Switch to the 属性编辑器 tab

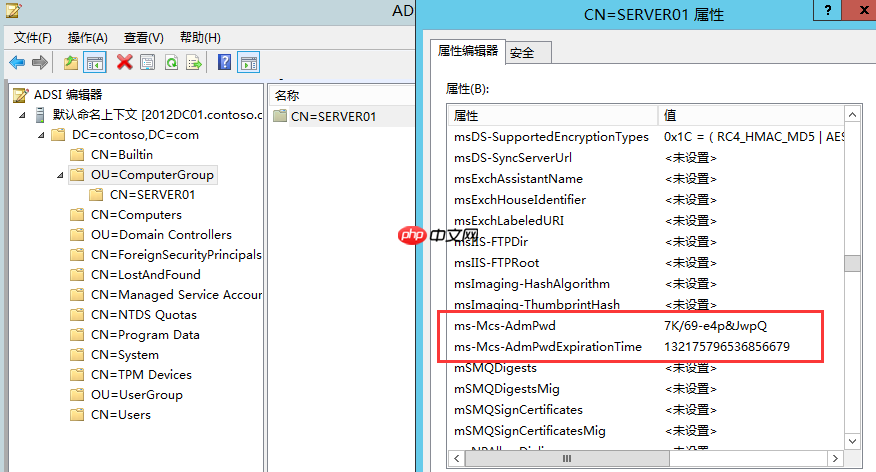coord(468,51)
